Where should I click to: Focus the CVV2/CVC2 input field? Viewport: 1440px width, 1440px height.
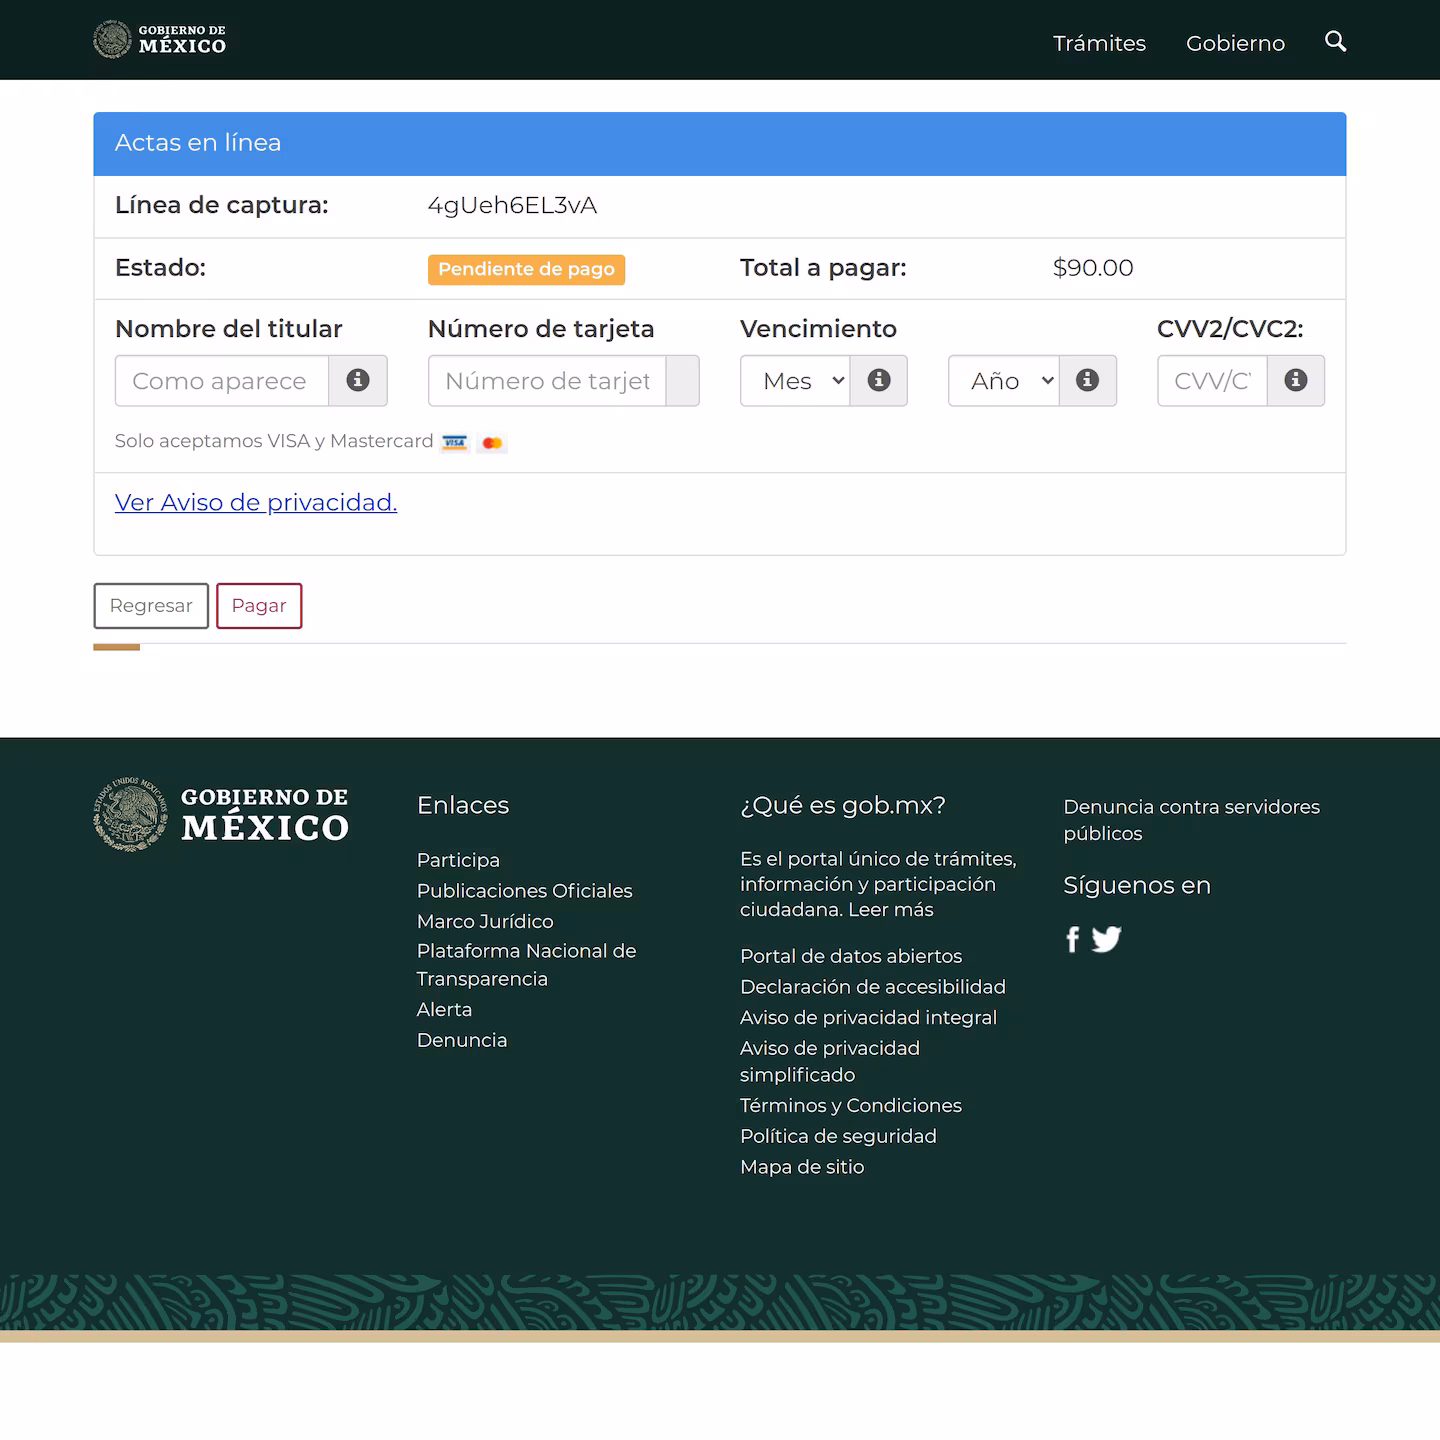[1212, 381]
